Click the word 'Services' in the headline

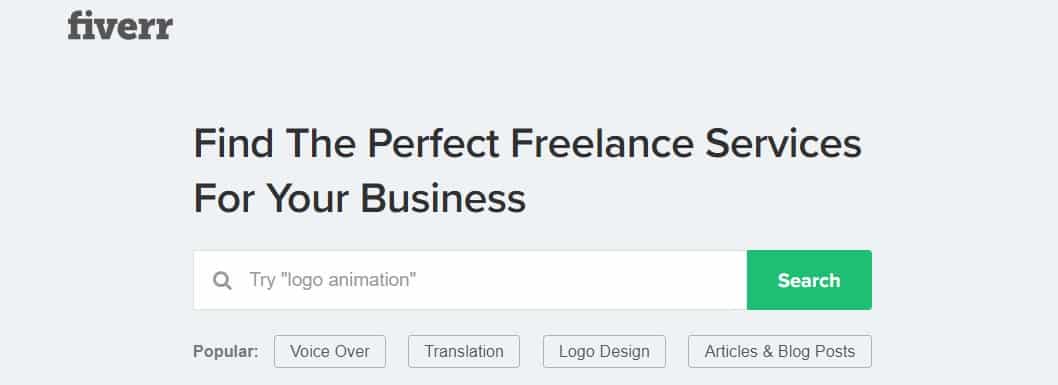(783, 144)
